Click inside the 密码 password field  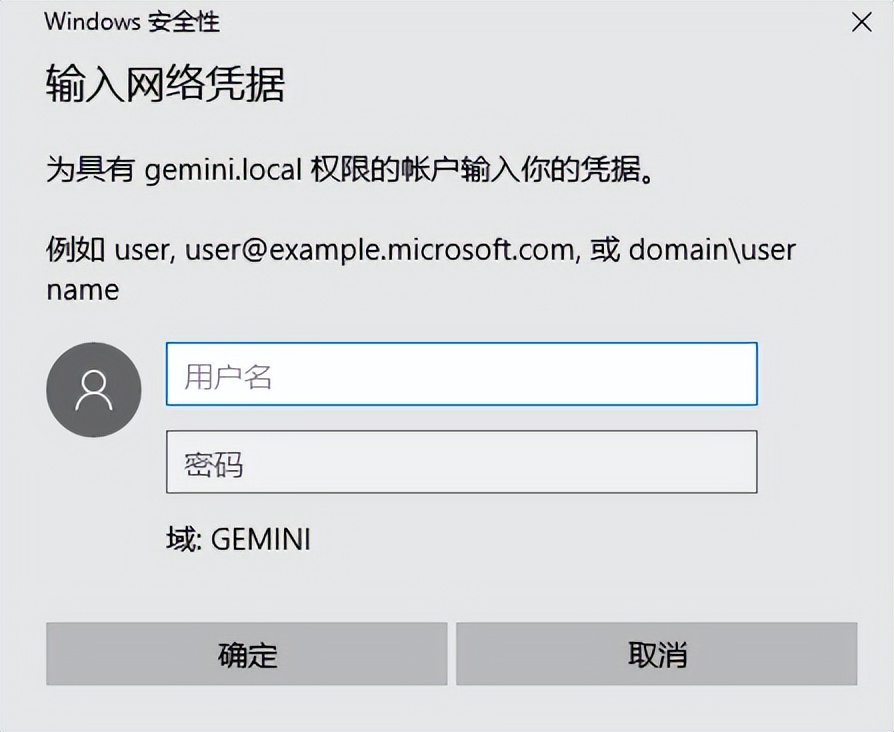[460, 462]
